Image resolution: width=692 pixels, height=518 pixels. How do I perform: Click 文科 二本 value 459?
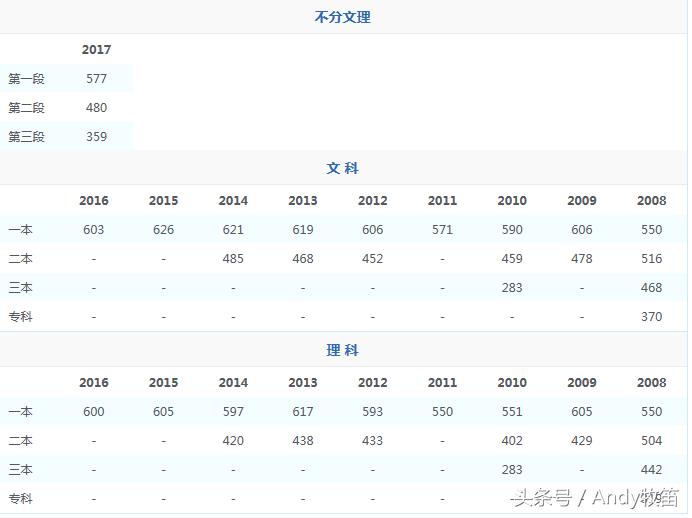pyautogui.click(x=512, y=259)
